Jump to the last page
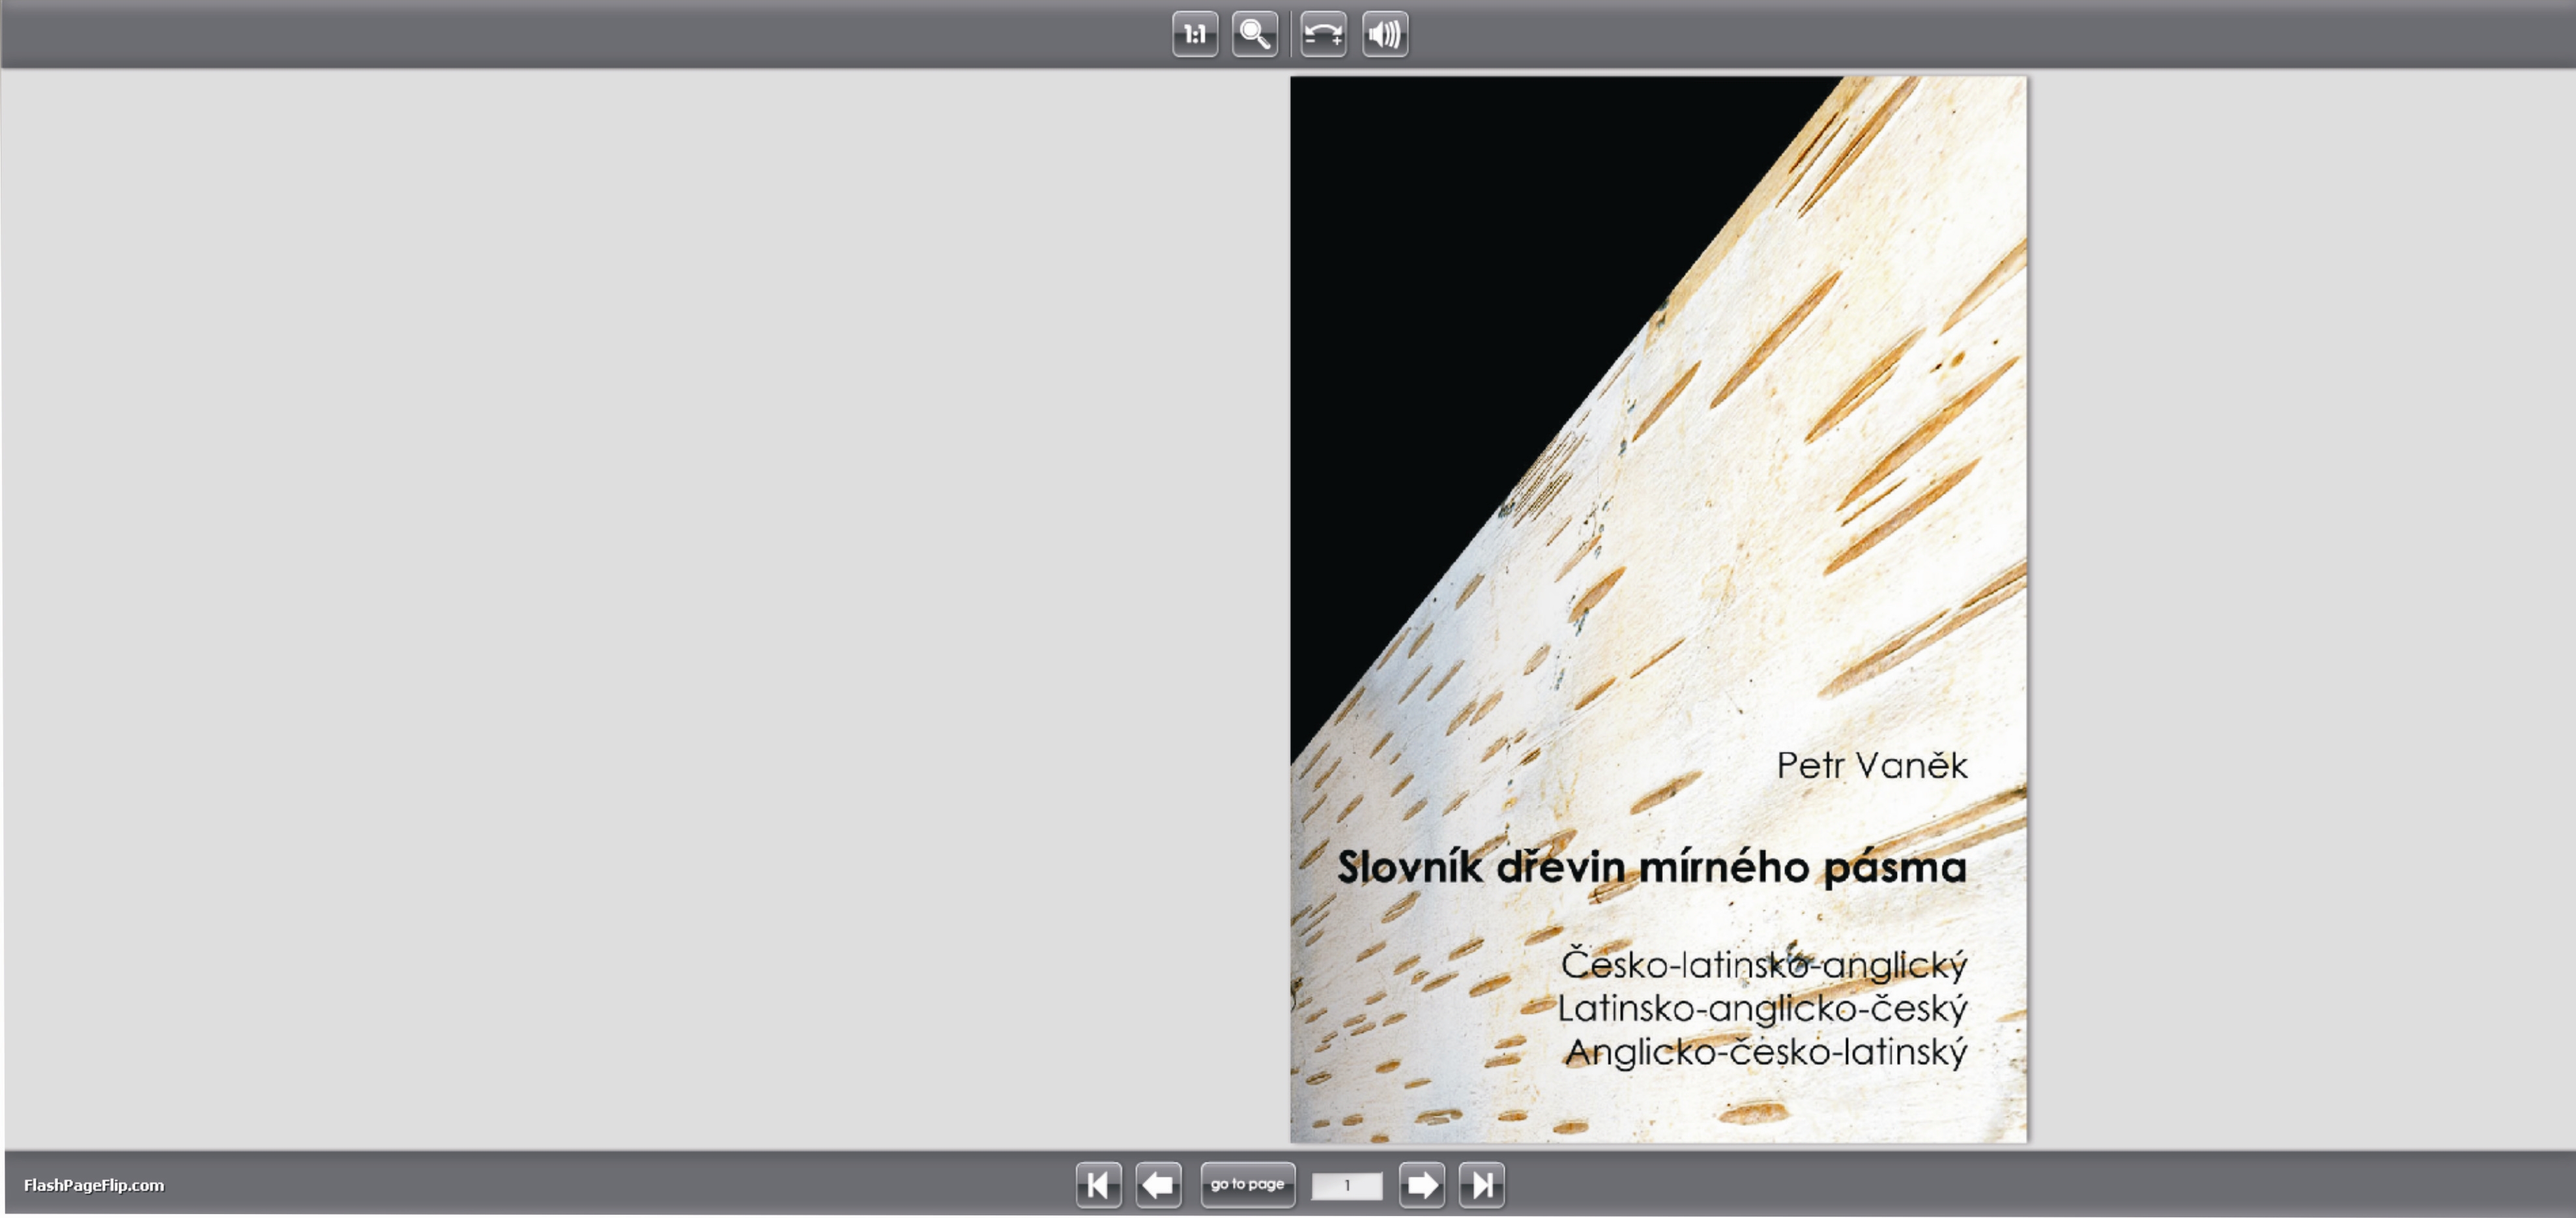 pyautogui.click(x=1481, y=1185)
